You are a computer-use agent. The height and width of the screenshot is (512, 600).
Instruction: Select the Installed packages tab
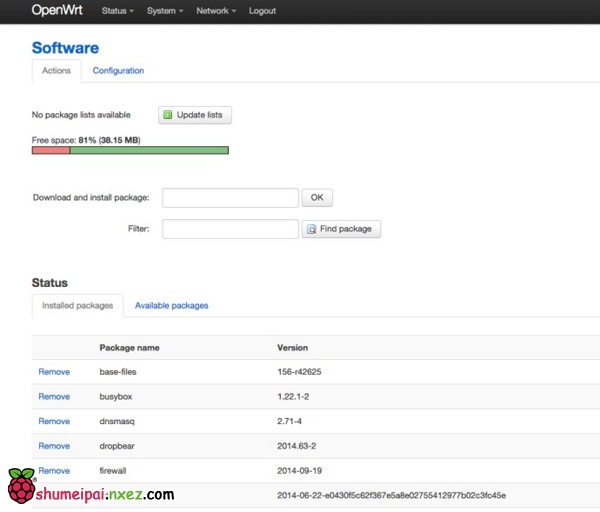pyautogui.click(x=78, y=305)
